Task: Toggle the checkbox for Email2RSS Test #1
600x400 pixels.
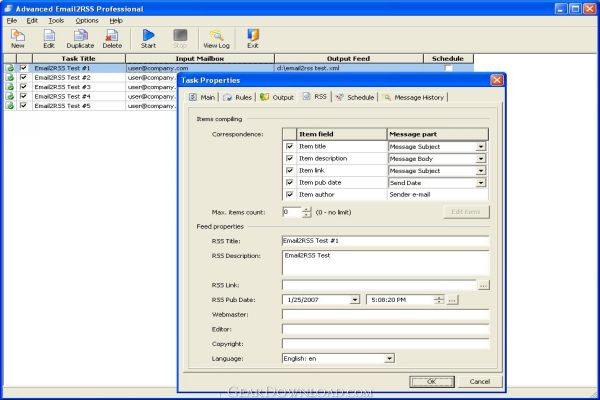Action: 23,68
